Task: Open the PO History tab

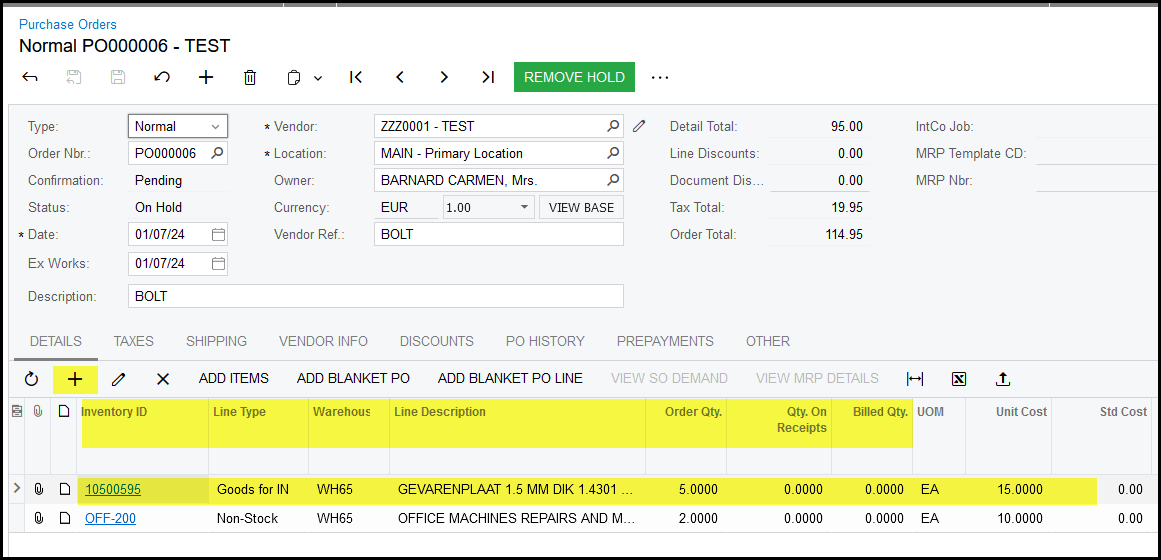Action: coord(545,341)
